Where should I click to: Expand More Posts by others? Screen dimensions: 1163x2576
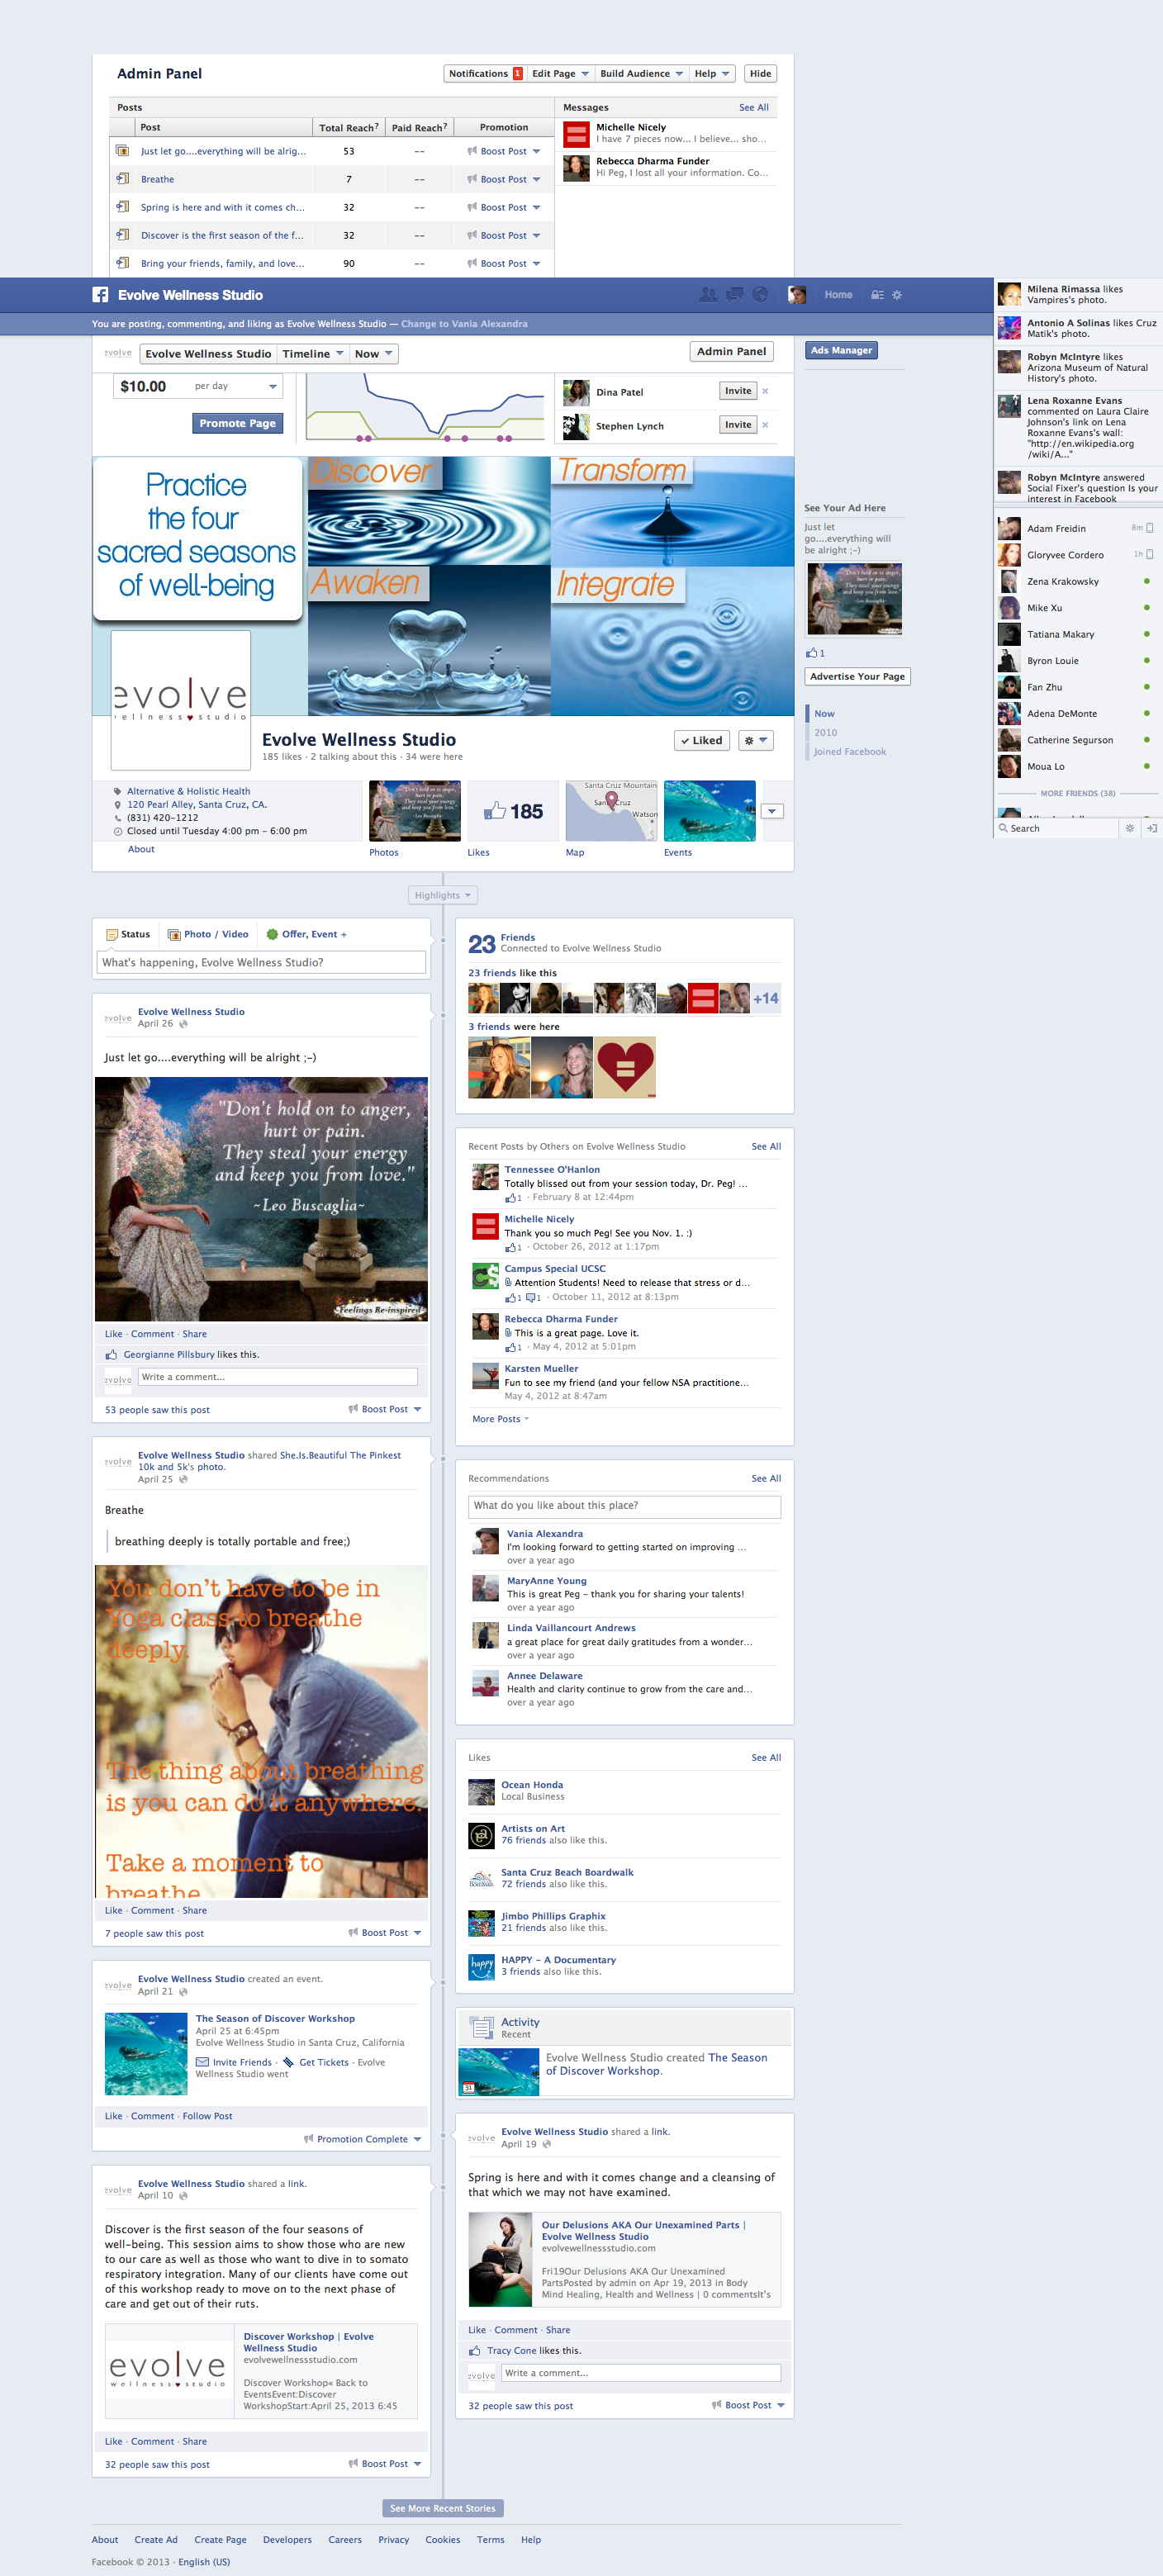click(x=500, y=1419)
